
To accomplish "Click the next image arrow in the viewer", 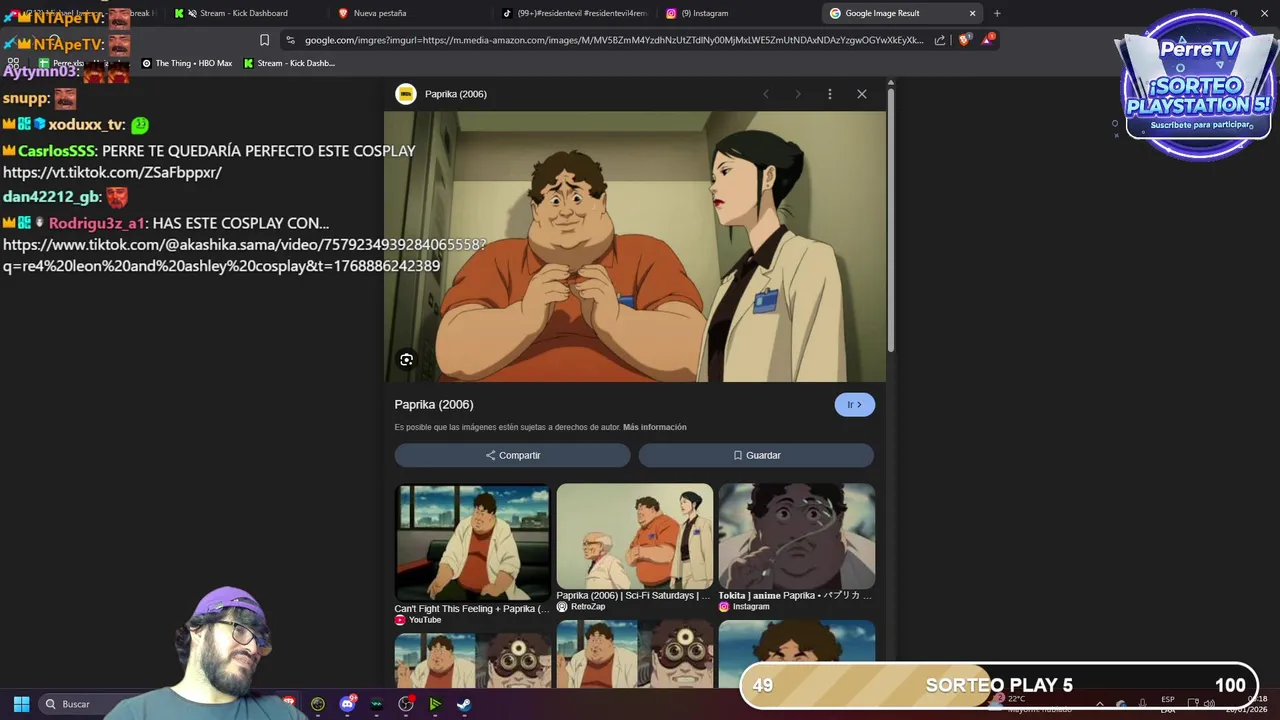I will pyautogui.click(x=798, y=94).
